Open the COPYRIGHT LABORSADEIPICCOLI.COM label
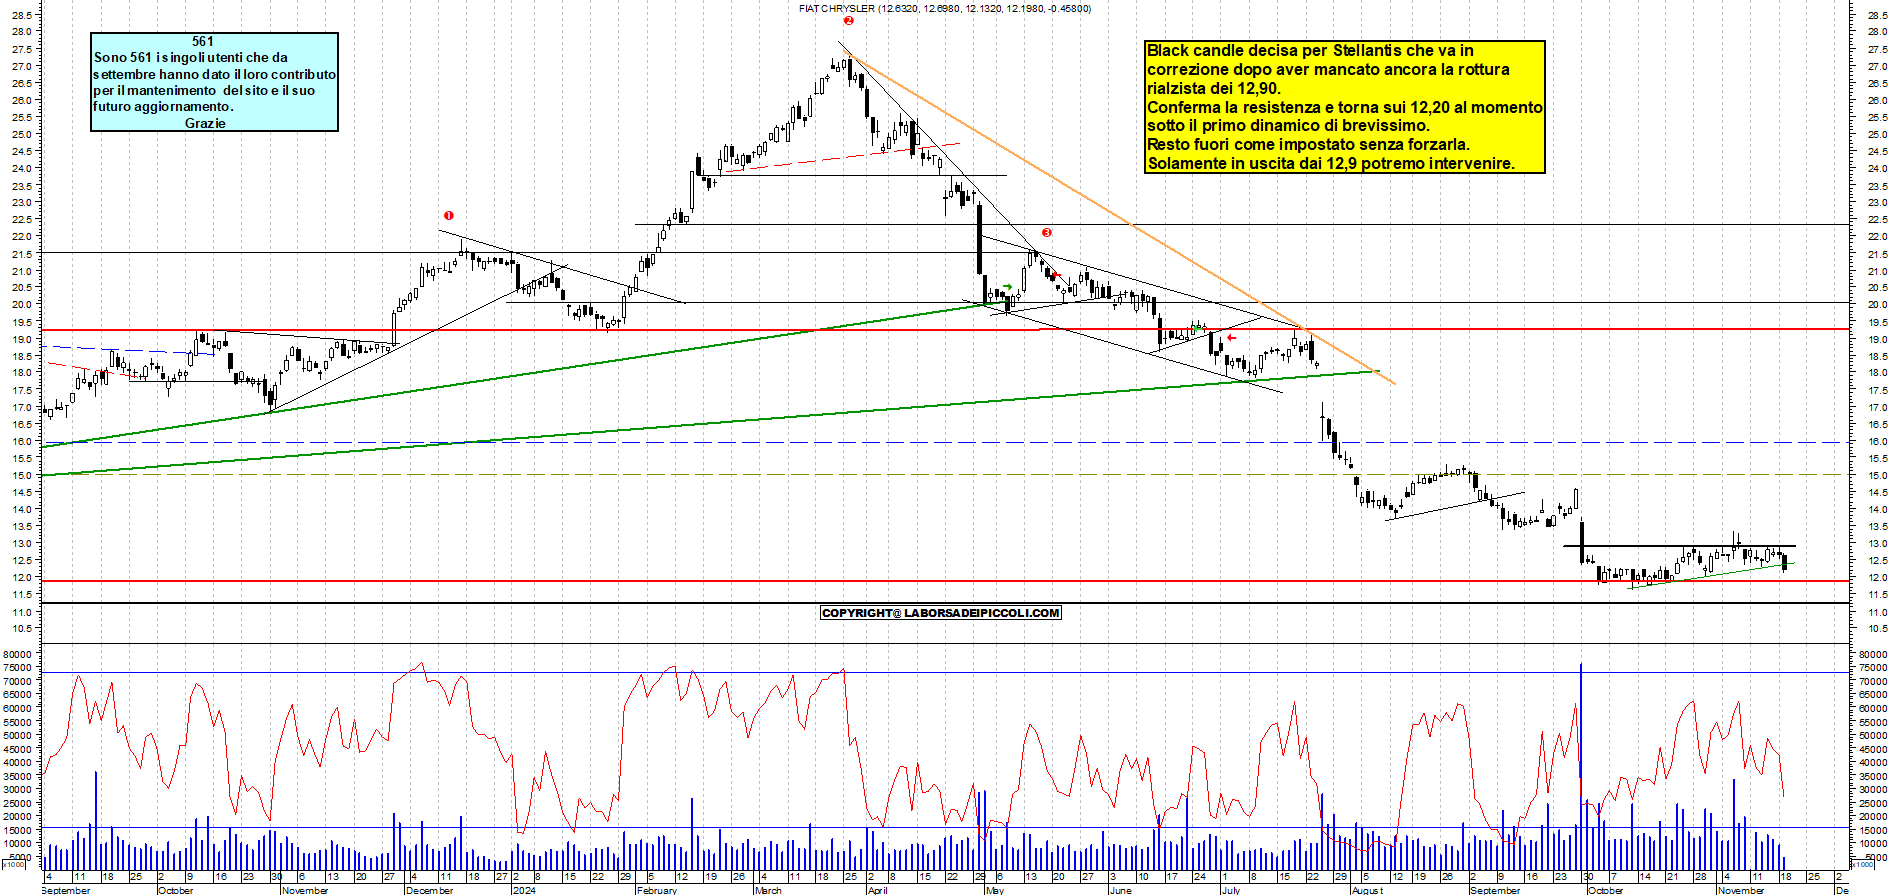This screenshot has width=1890, height=895. coord(940,613)
